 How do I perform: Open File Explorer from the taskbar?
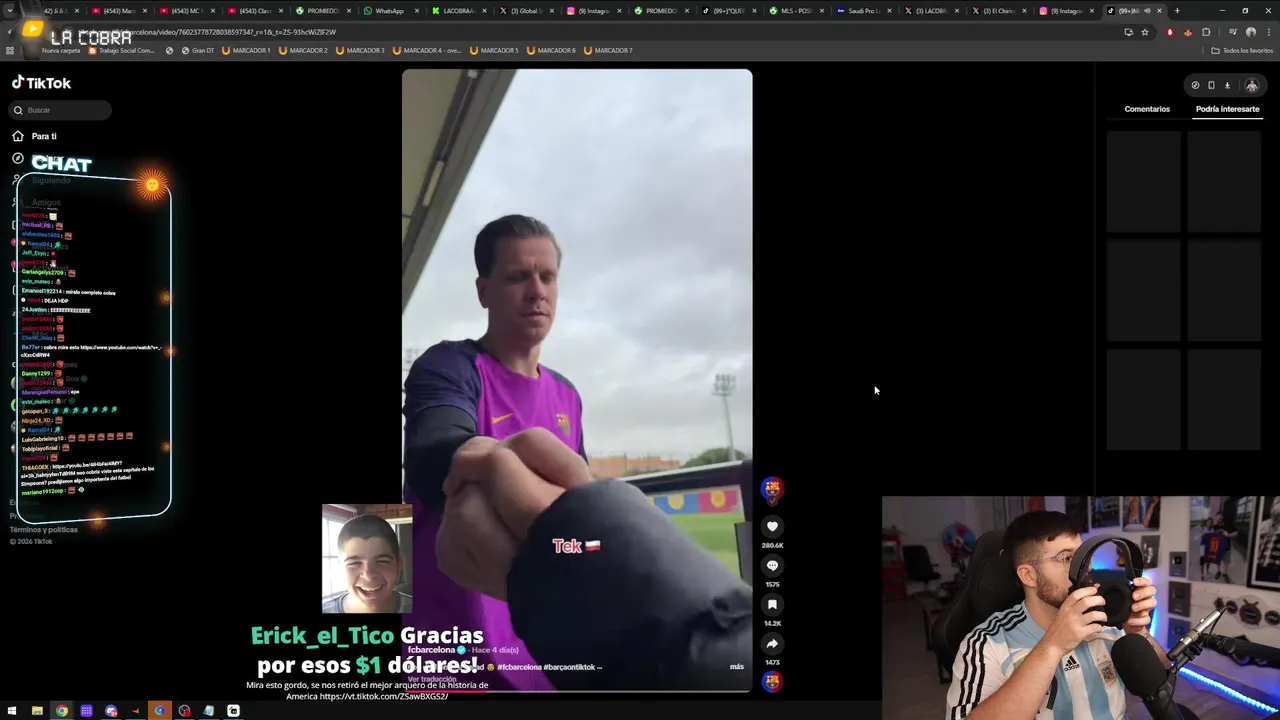tap(37, 711)
